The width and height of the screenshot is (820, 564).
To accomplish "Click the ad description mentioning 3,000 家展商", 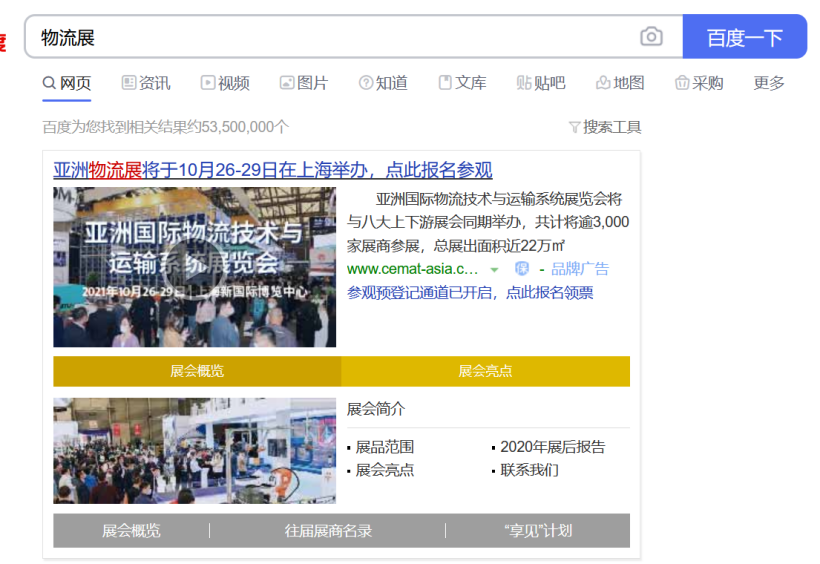I will pos(488,222).
